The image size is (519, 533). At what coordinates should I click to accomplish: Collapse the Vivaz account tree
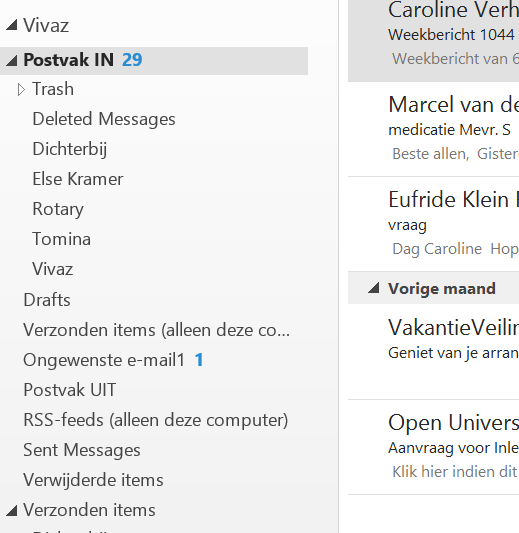click(x=12, y=25)
